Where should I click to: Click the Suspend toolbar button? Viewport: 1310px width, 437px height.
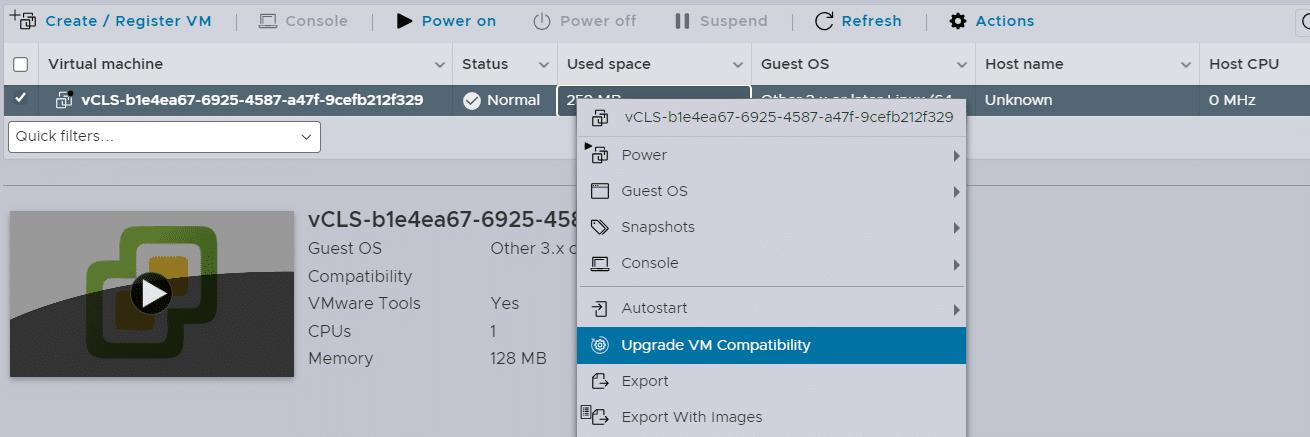coord(721,21)
